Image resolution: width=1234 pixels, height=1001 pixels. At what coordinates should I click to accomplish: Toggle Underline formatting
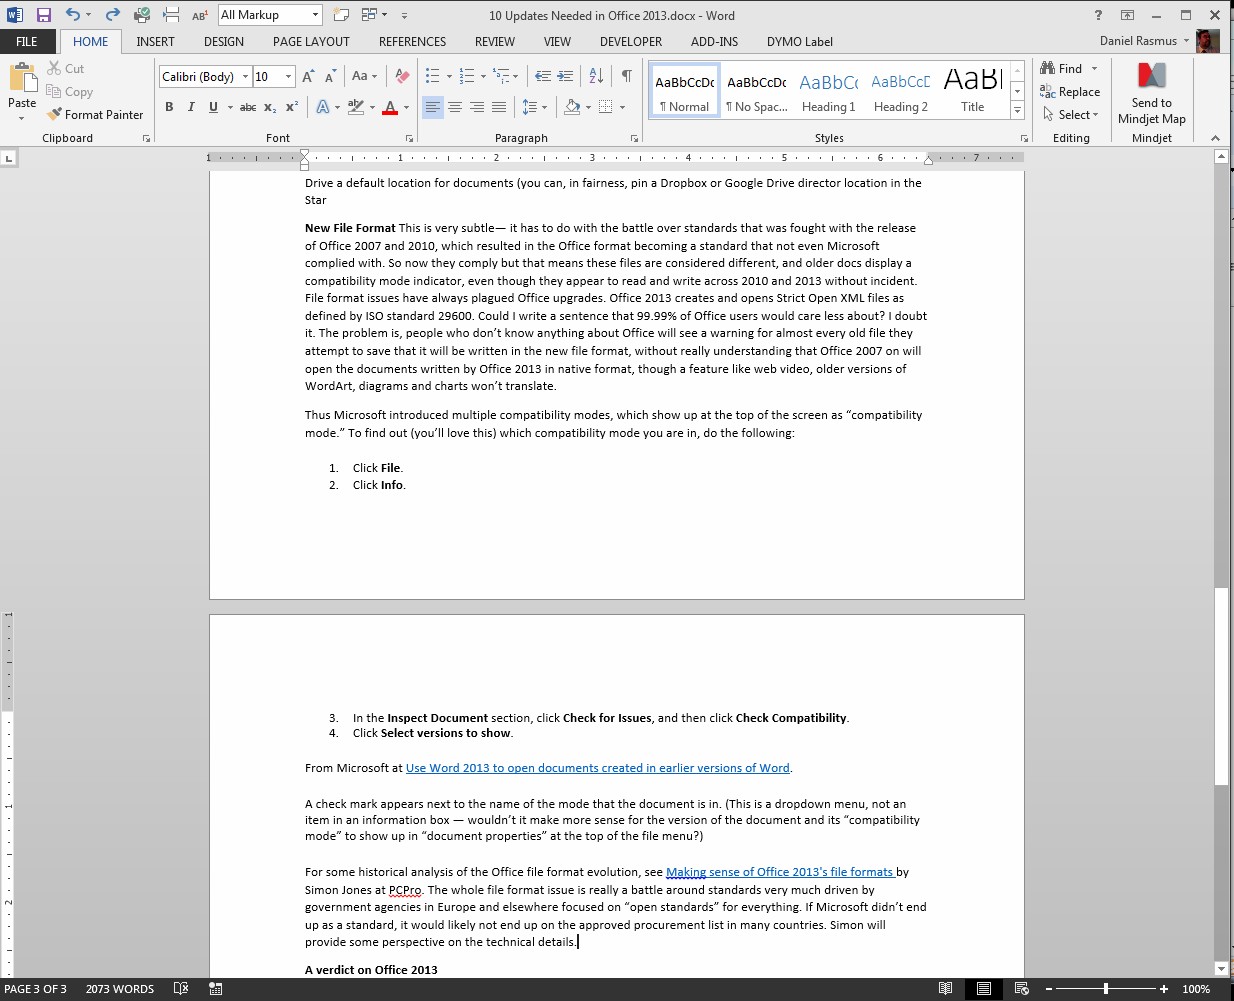click(x=213, y=107)
